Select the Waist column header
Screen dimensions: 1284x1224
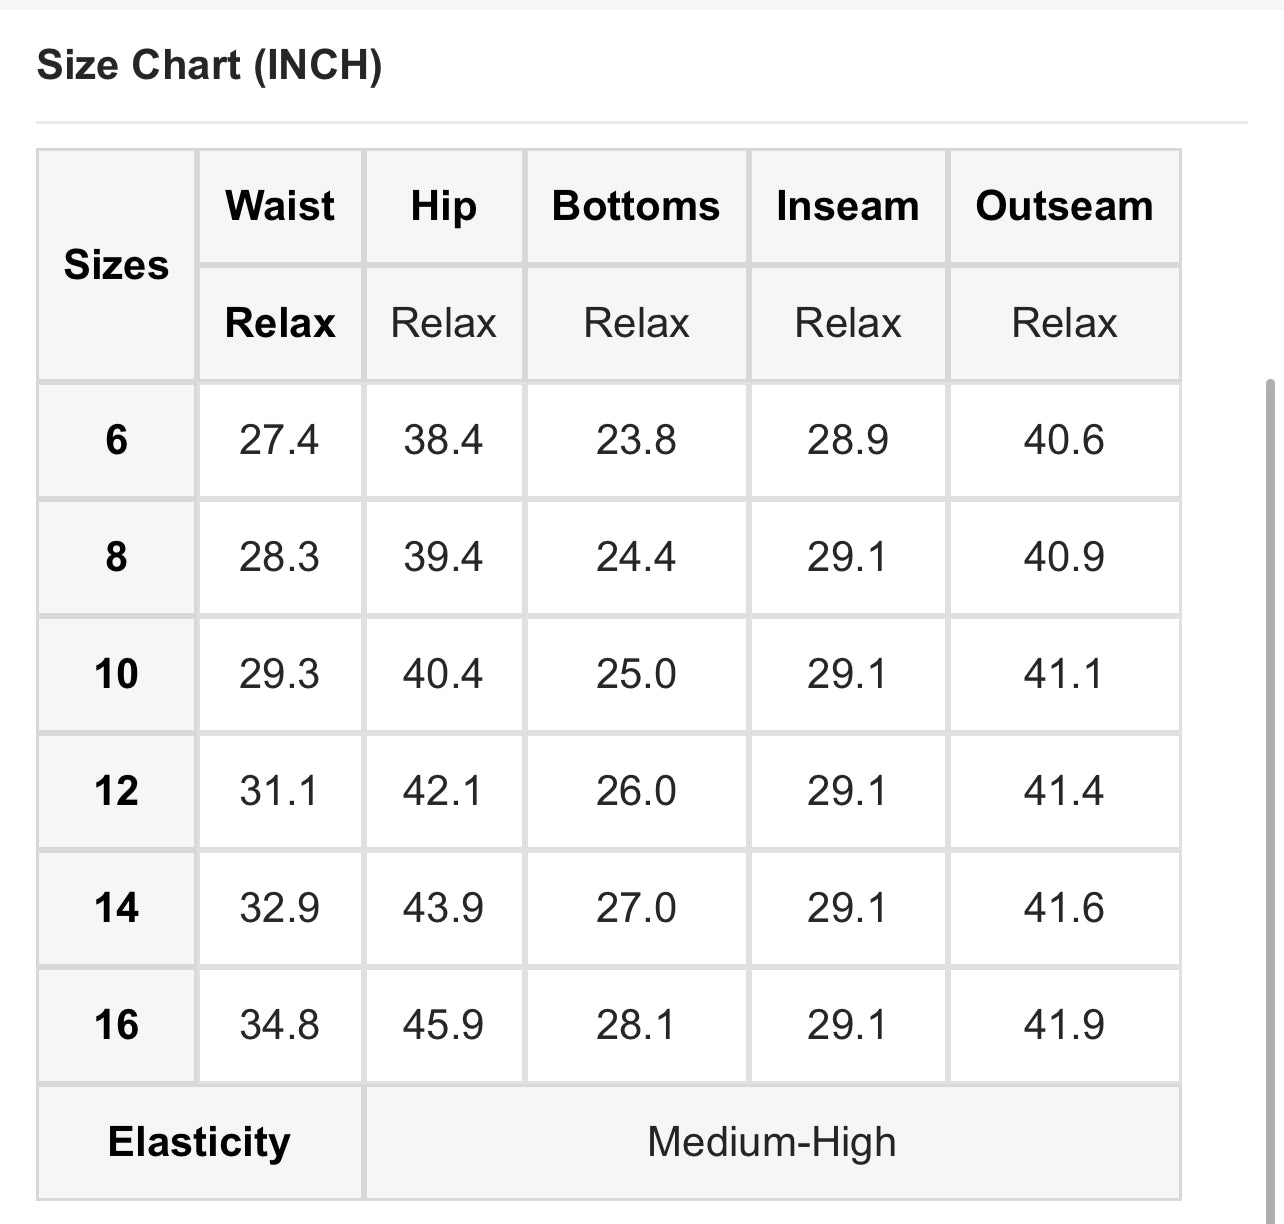point(280,206)
